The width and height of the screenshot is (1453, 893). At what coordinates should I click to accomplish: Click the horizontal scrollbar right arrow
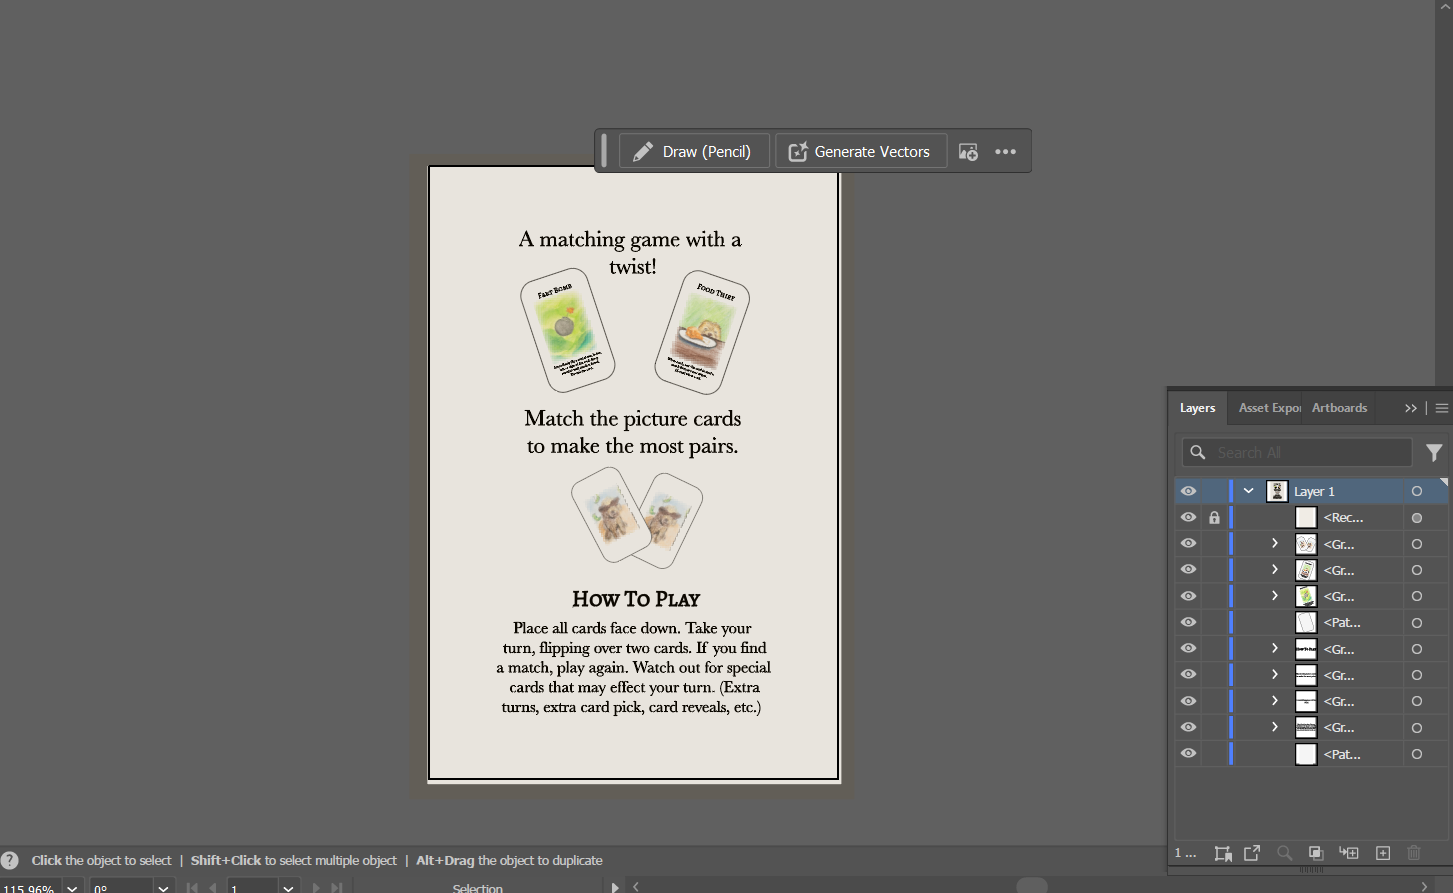click(x=1425, y=887)
